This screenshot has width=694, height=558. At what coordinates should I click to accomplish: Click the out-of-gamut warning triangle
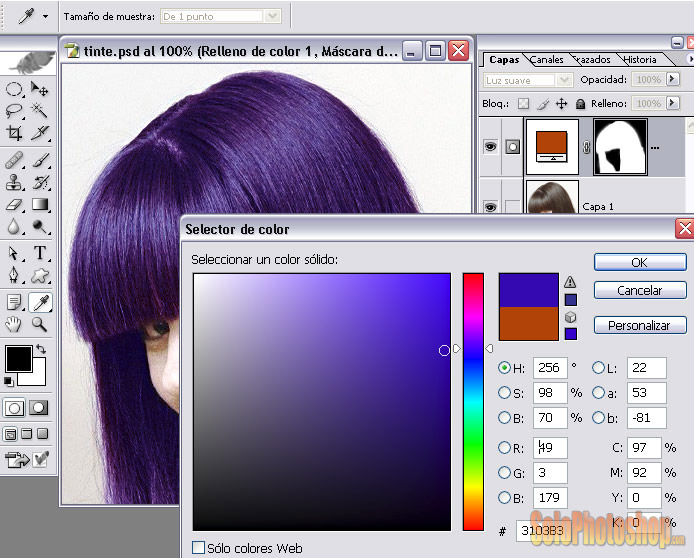point(570,282)
